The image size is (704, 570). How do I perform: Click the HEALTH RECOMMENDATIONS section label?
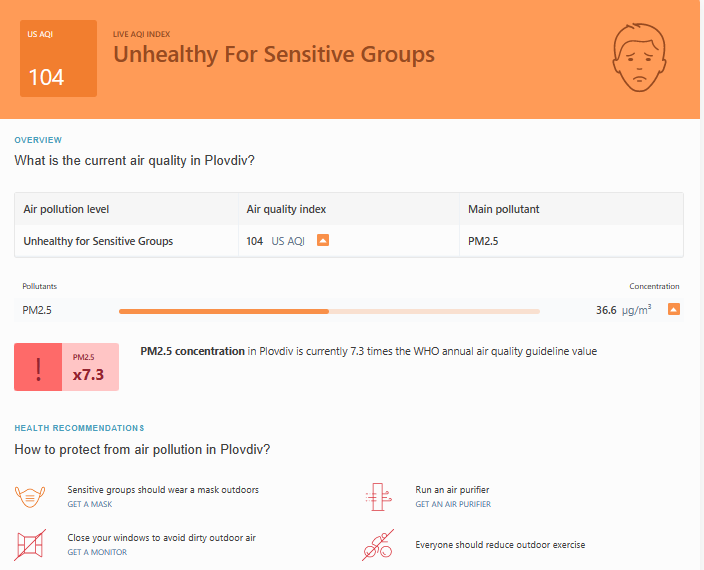pos(79,428)
